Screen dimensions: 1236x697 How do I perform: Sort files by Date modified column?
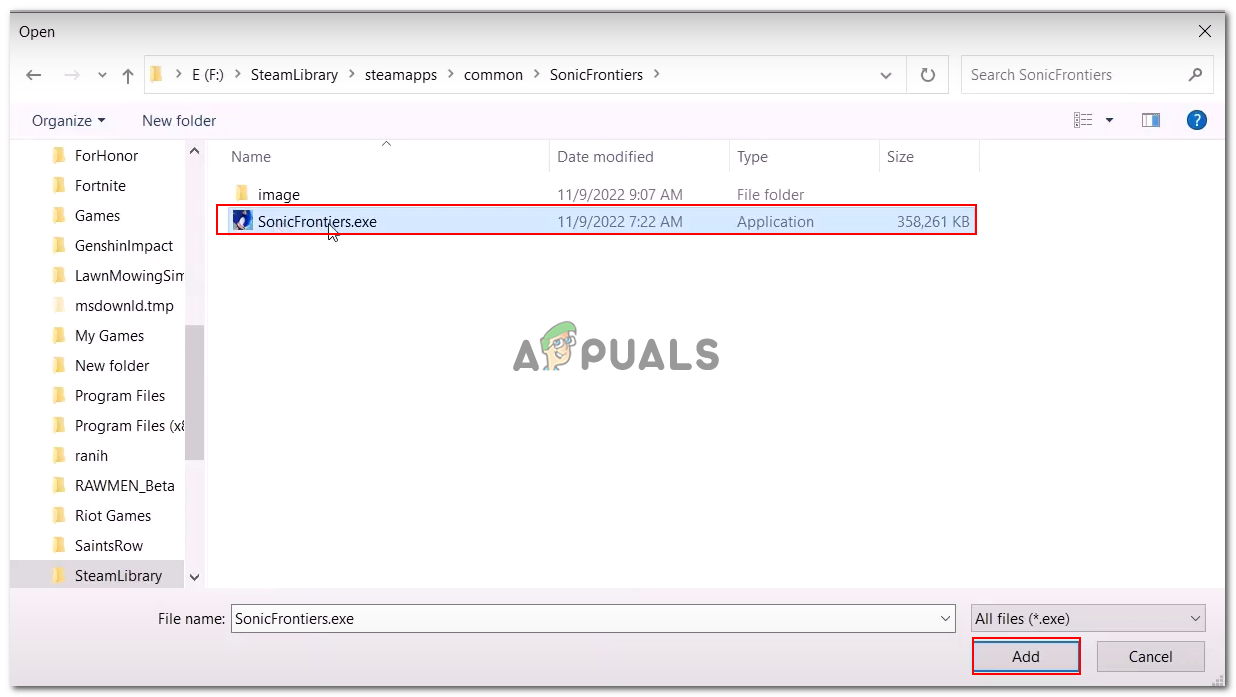605,157
